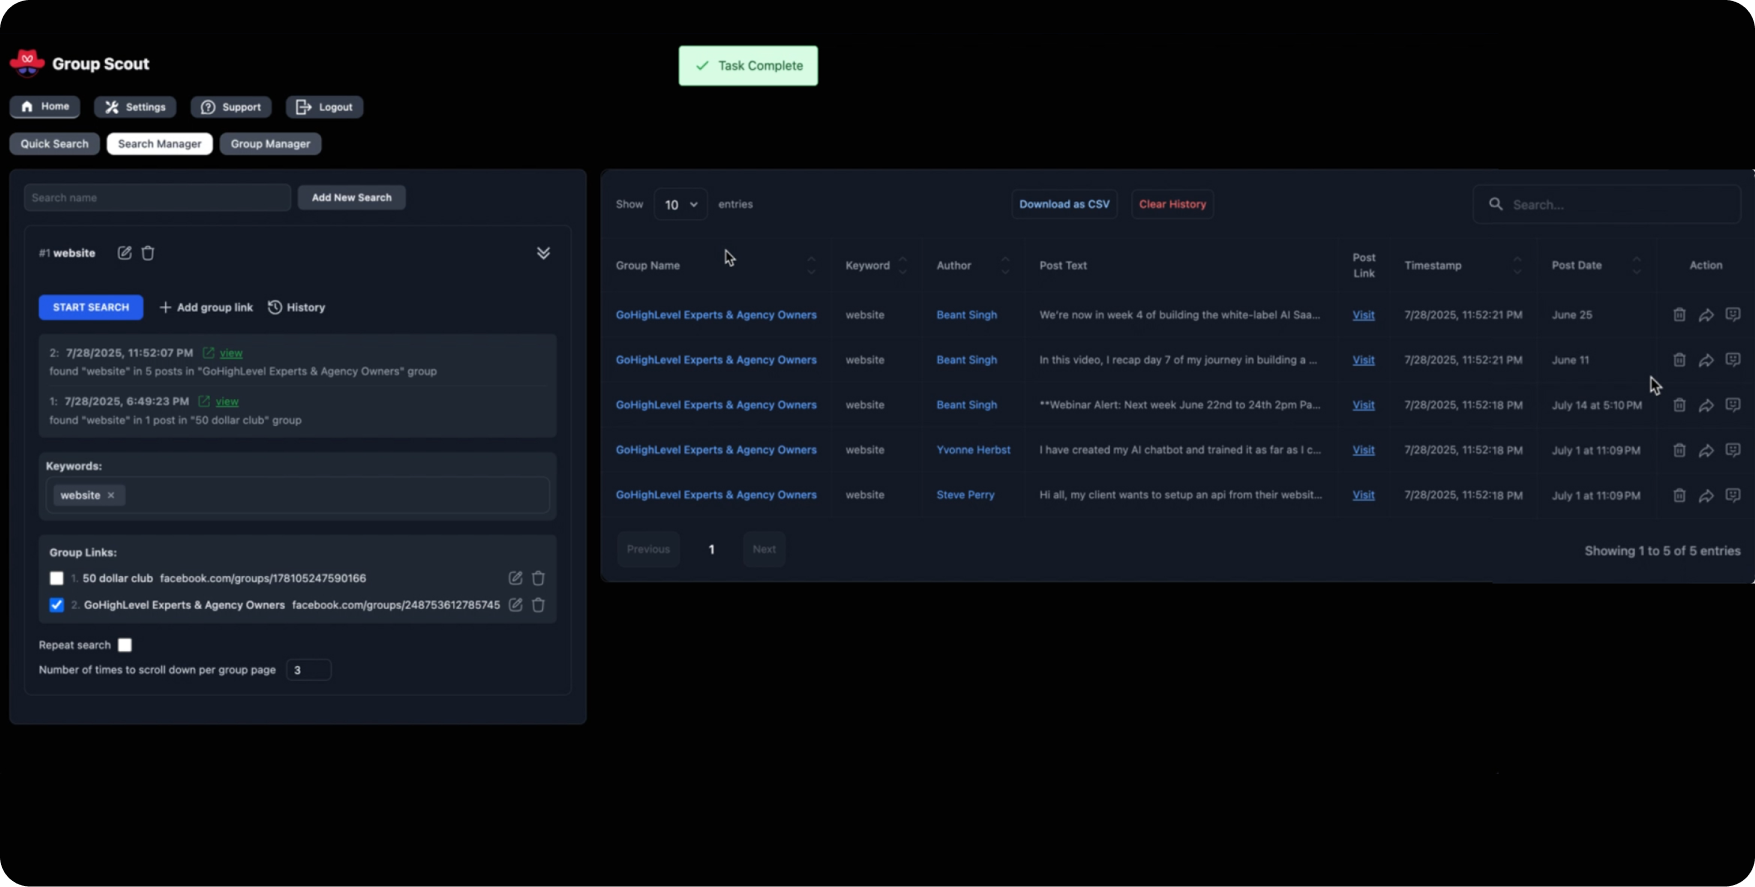
Task: Edit the GoHighLevel Experts group link
Action: [515, 605]
